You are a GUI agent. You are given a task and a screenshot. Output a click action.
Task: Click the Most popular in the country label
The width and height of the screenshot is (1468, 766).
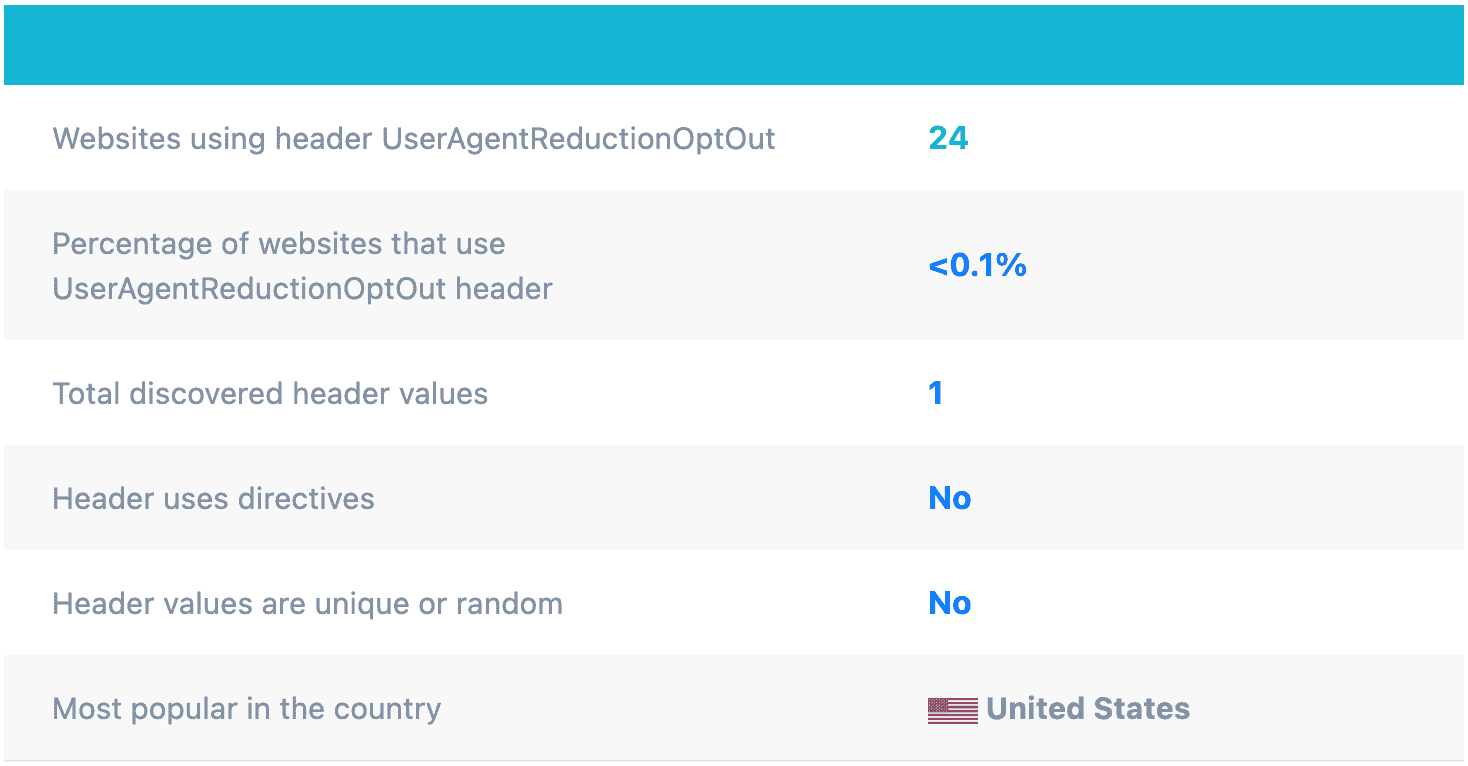(x=246, y=709)
